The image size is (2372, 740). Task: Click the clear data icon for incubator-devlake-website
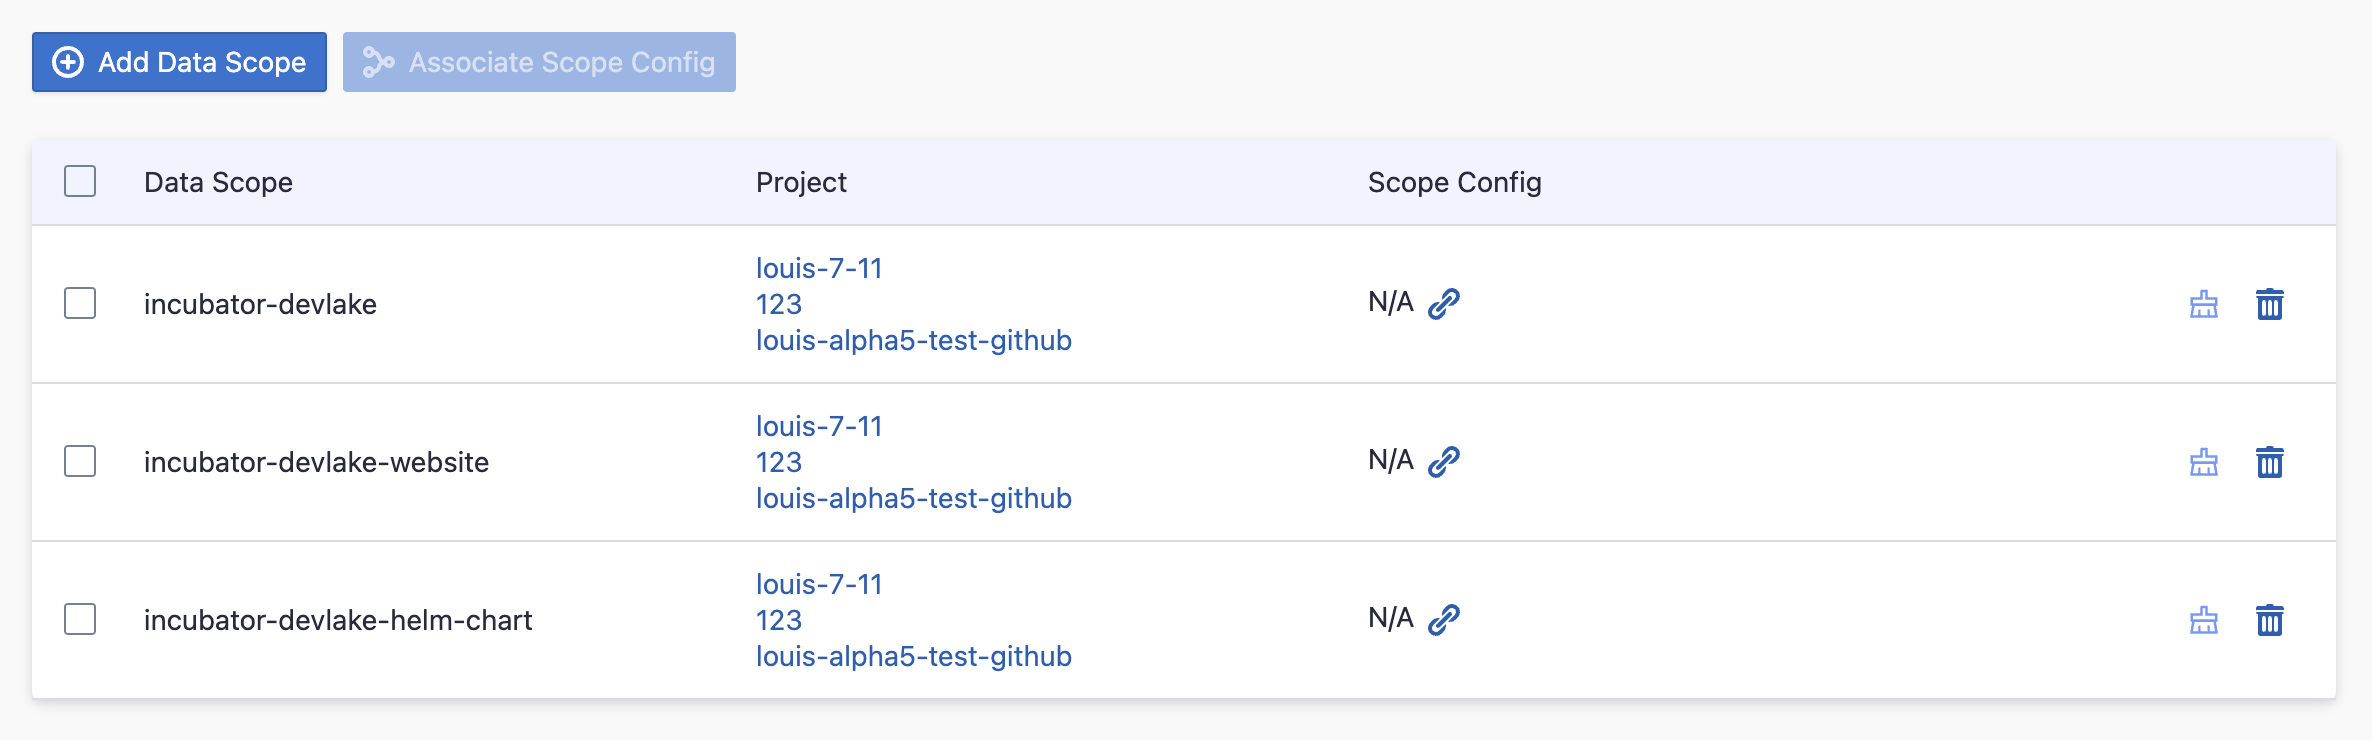point(2203,462)
